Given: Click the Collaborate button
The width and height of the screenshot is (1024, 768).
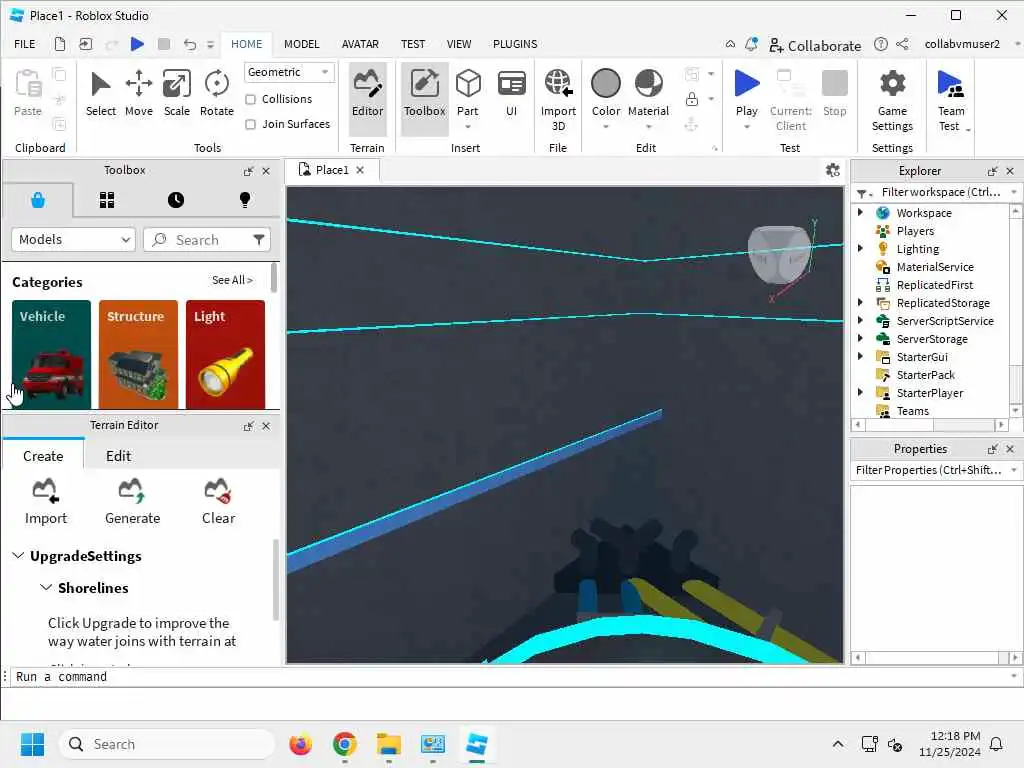Looking at the screenshot, I should click(815, 45).
